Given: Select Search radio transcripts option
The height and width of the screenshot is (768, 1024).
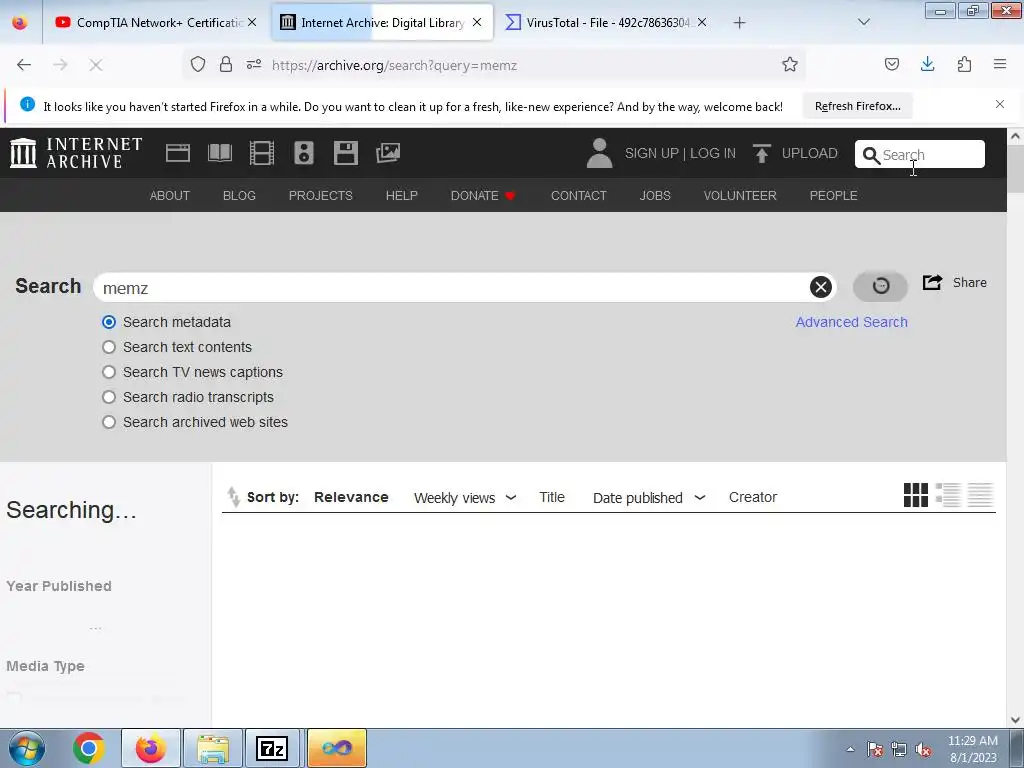Looking at the screenshot, I should coord(109,397).
